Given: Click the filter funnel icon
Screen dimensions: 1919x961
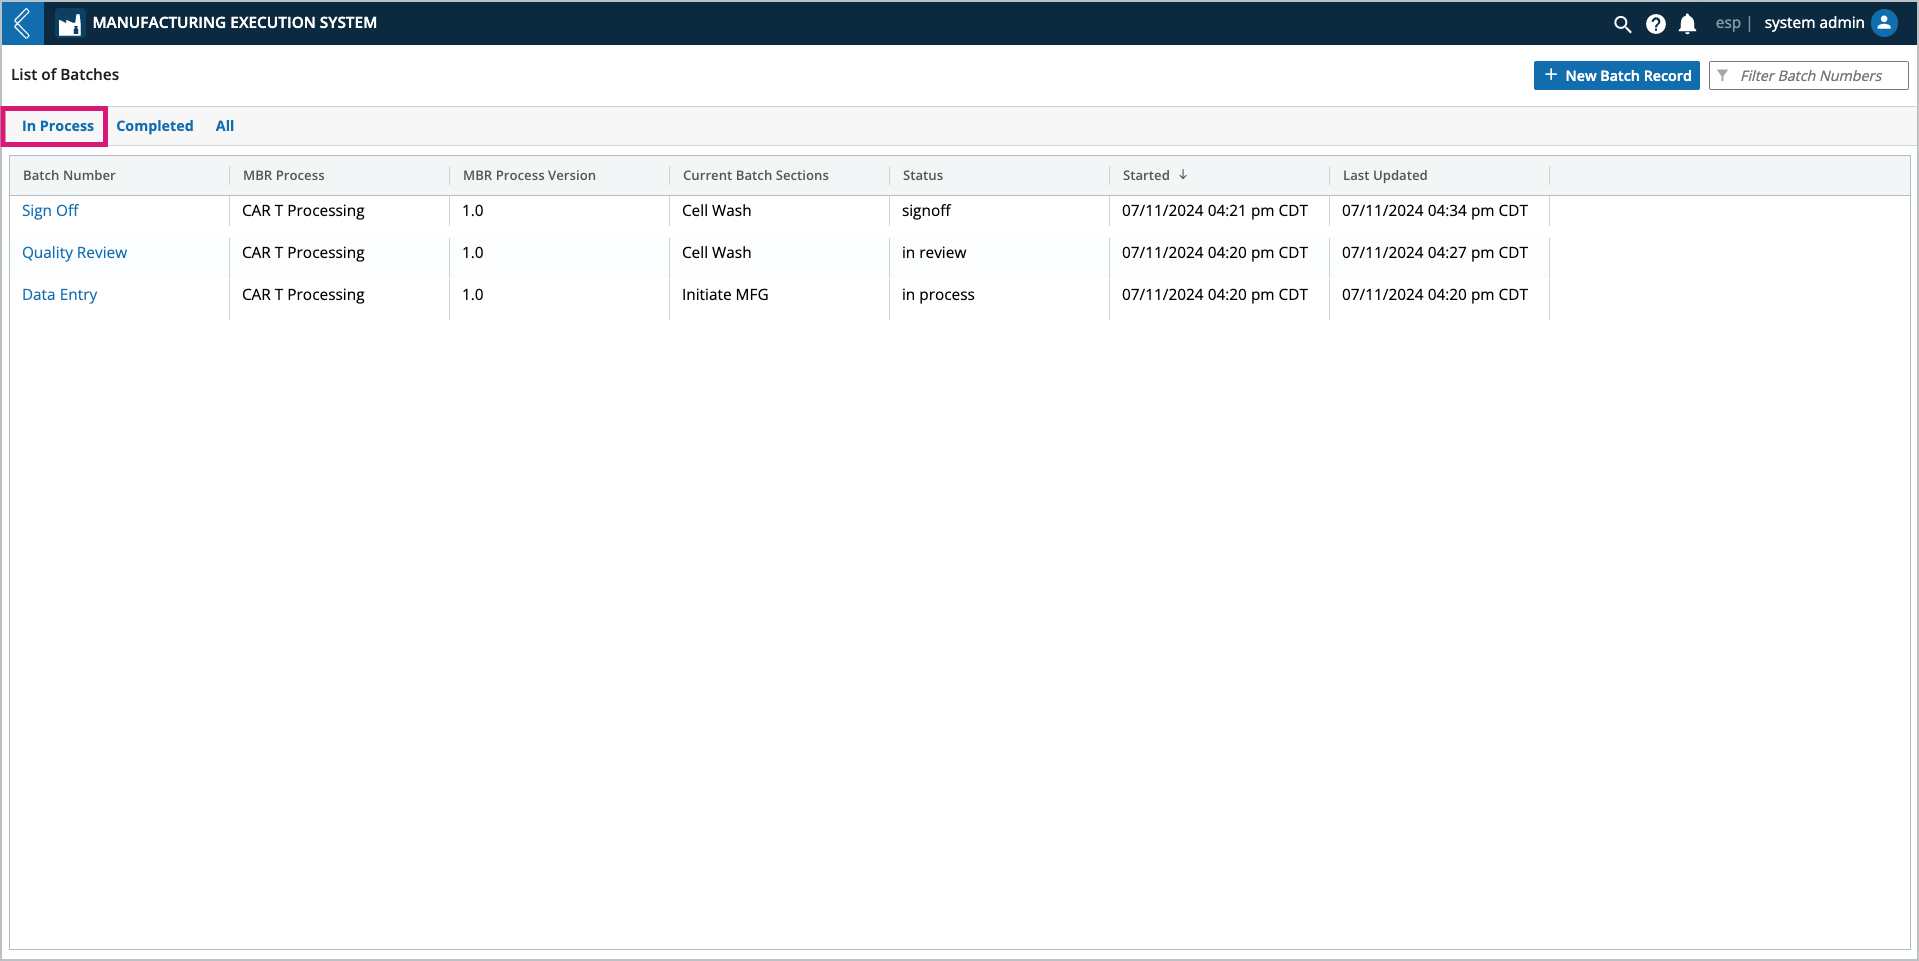Looking at the screenshot, I should coord(1722,76).
